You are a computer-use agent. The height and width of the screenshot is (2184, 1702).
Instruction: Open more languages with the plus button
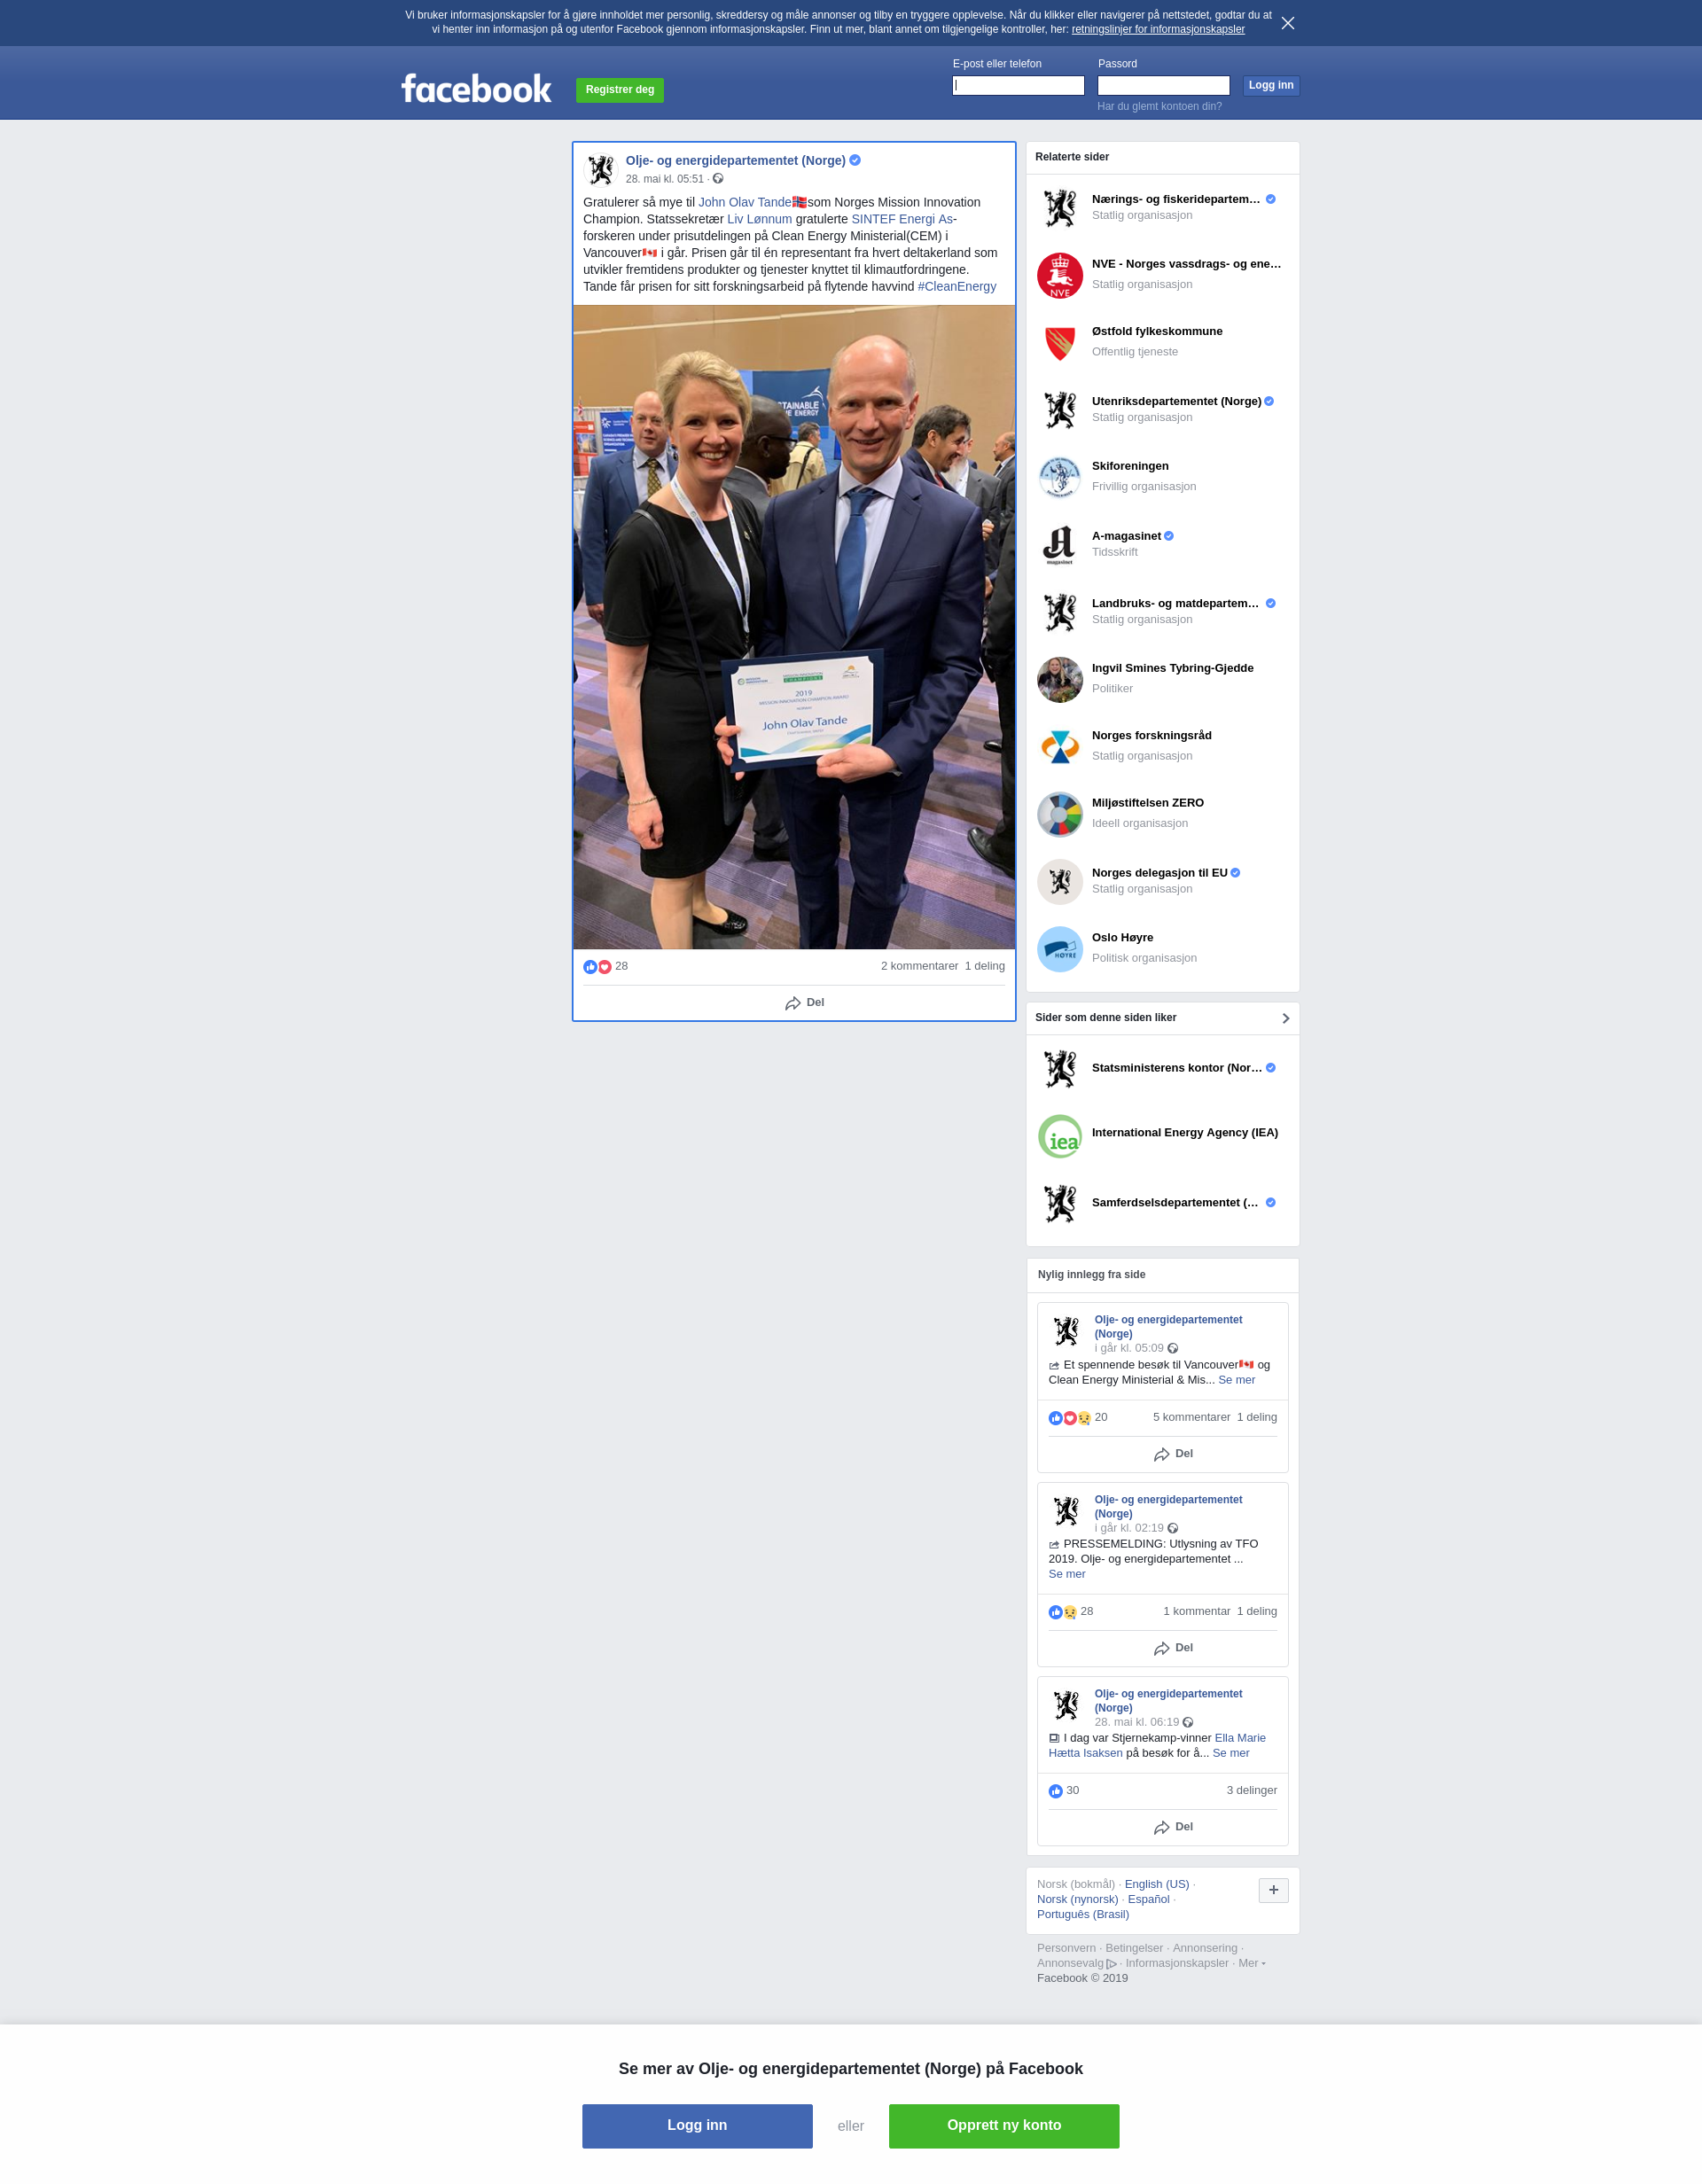pyautogui.click(x=1273, y=1890)
